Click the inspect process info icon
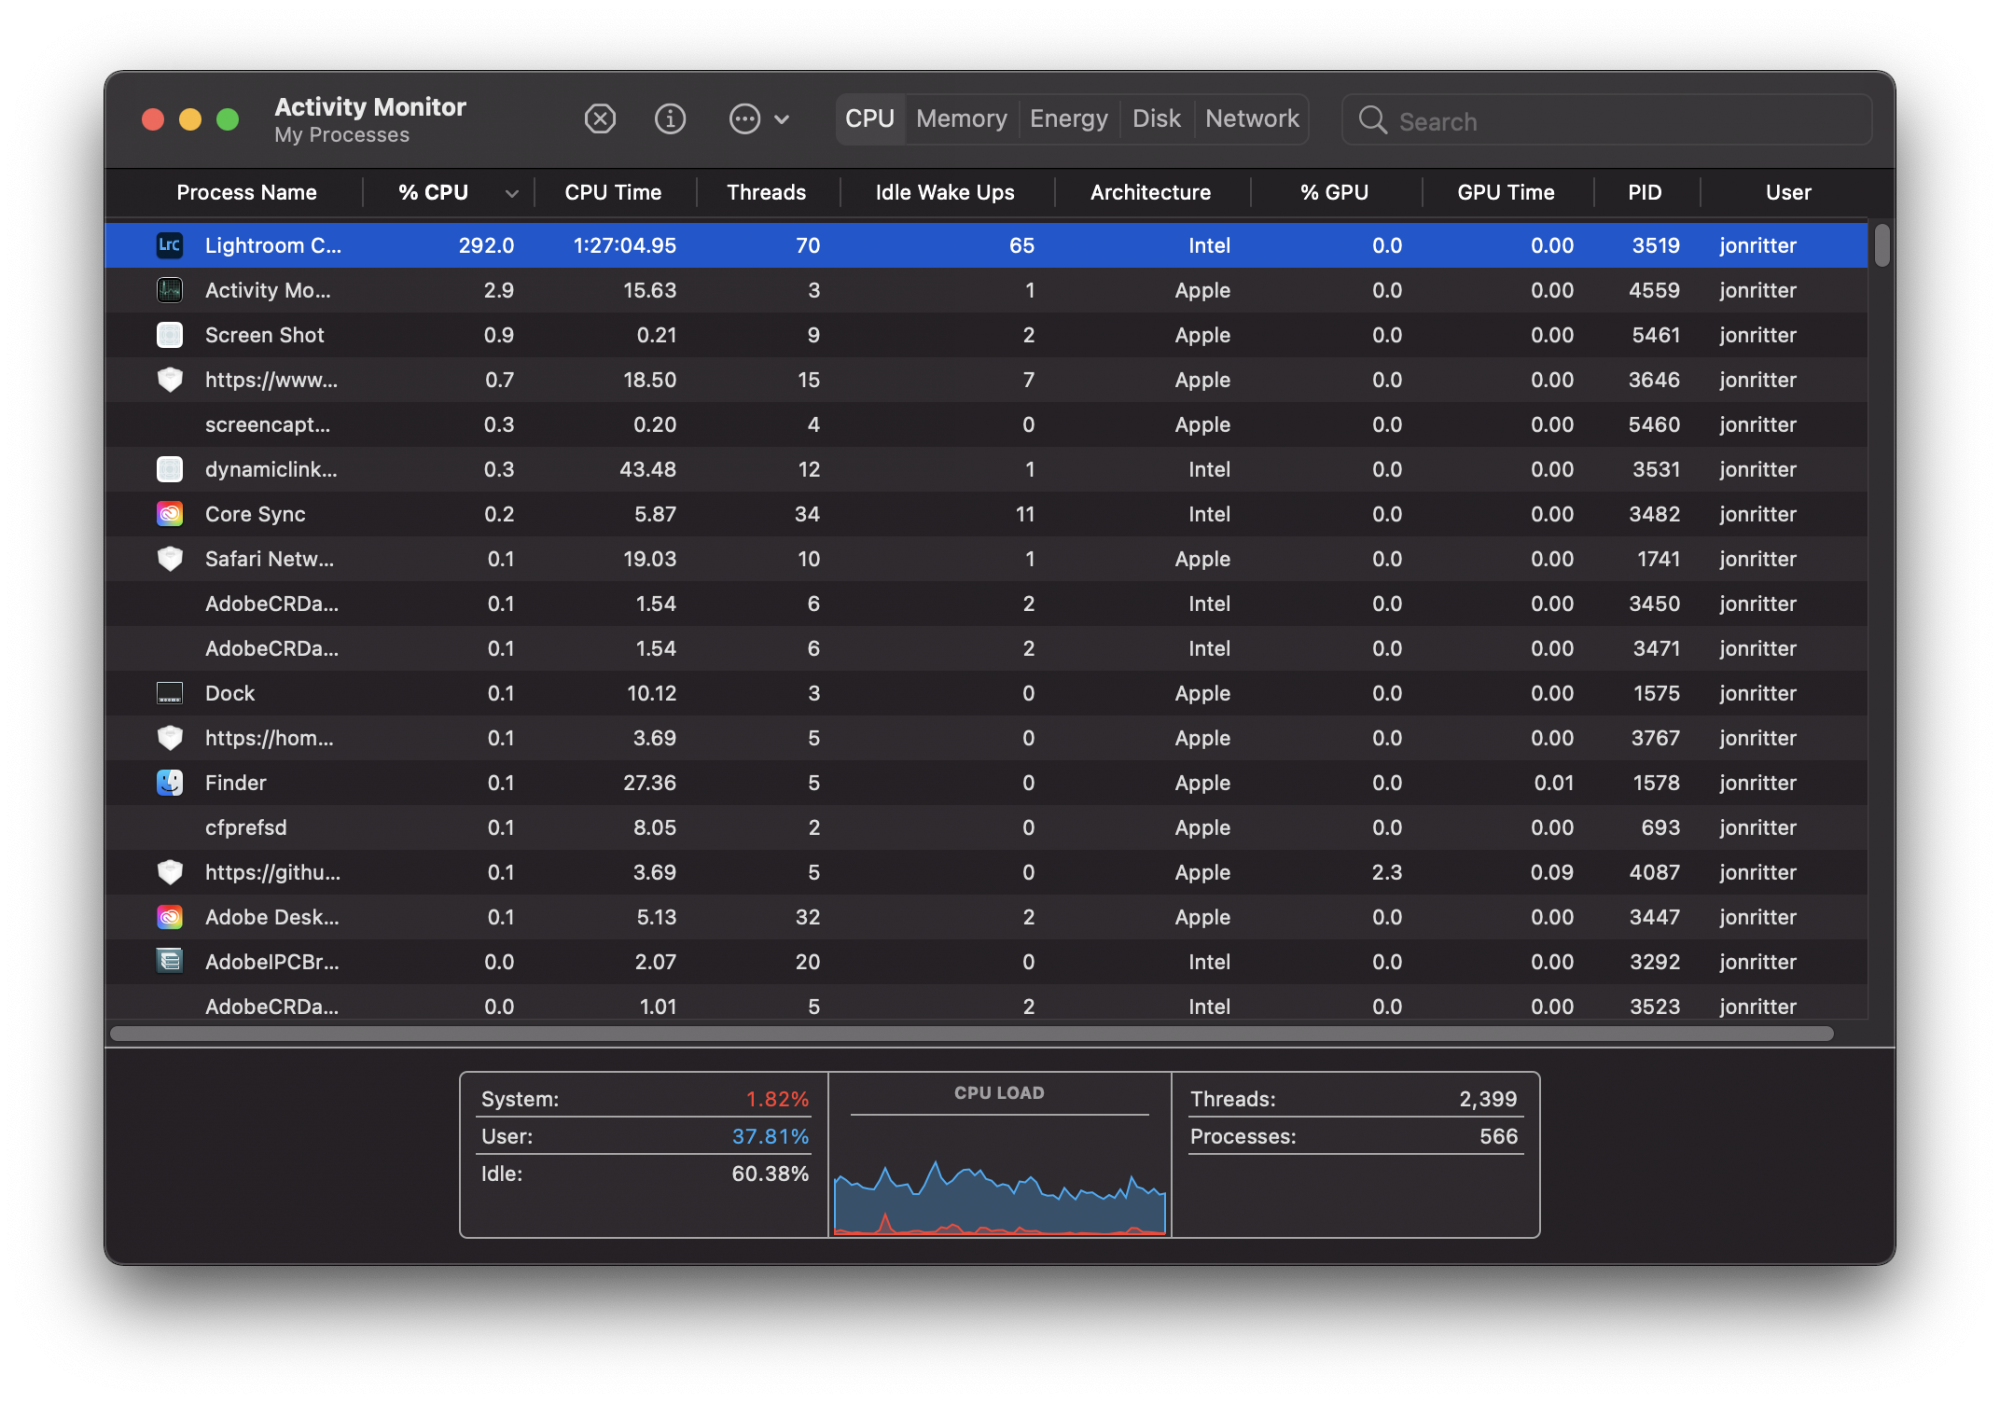 669,120
